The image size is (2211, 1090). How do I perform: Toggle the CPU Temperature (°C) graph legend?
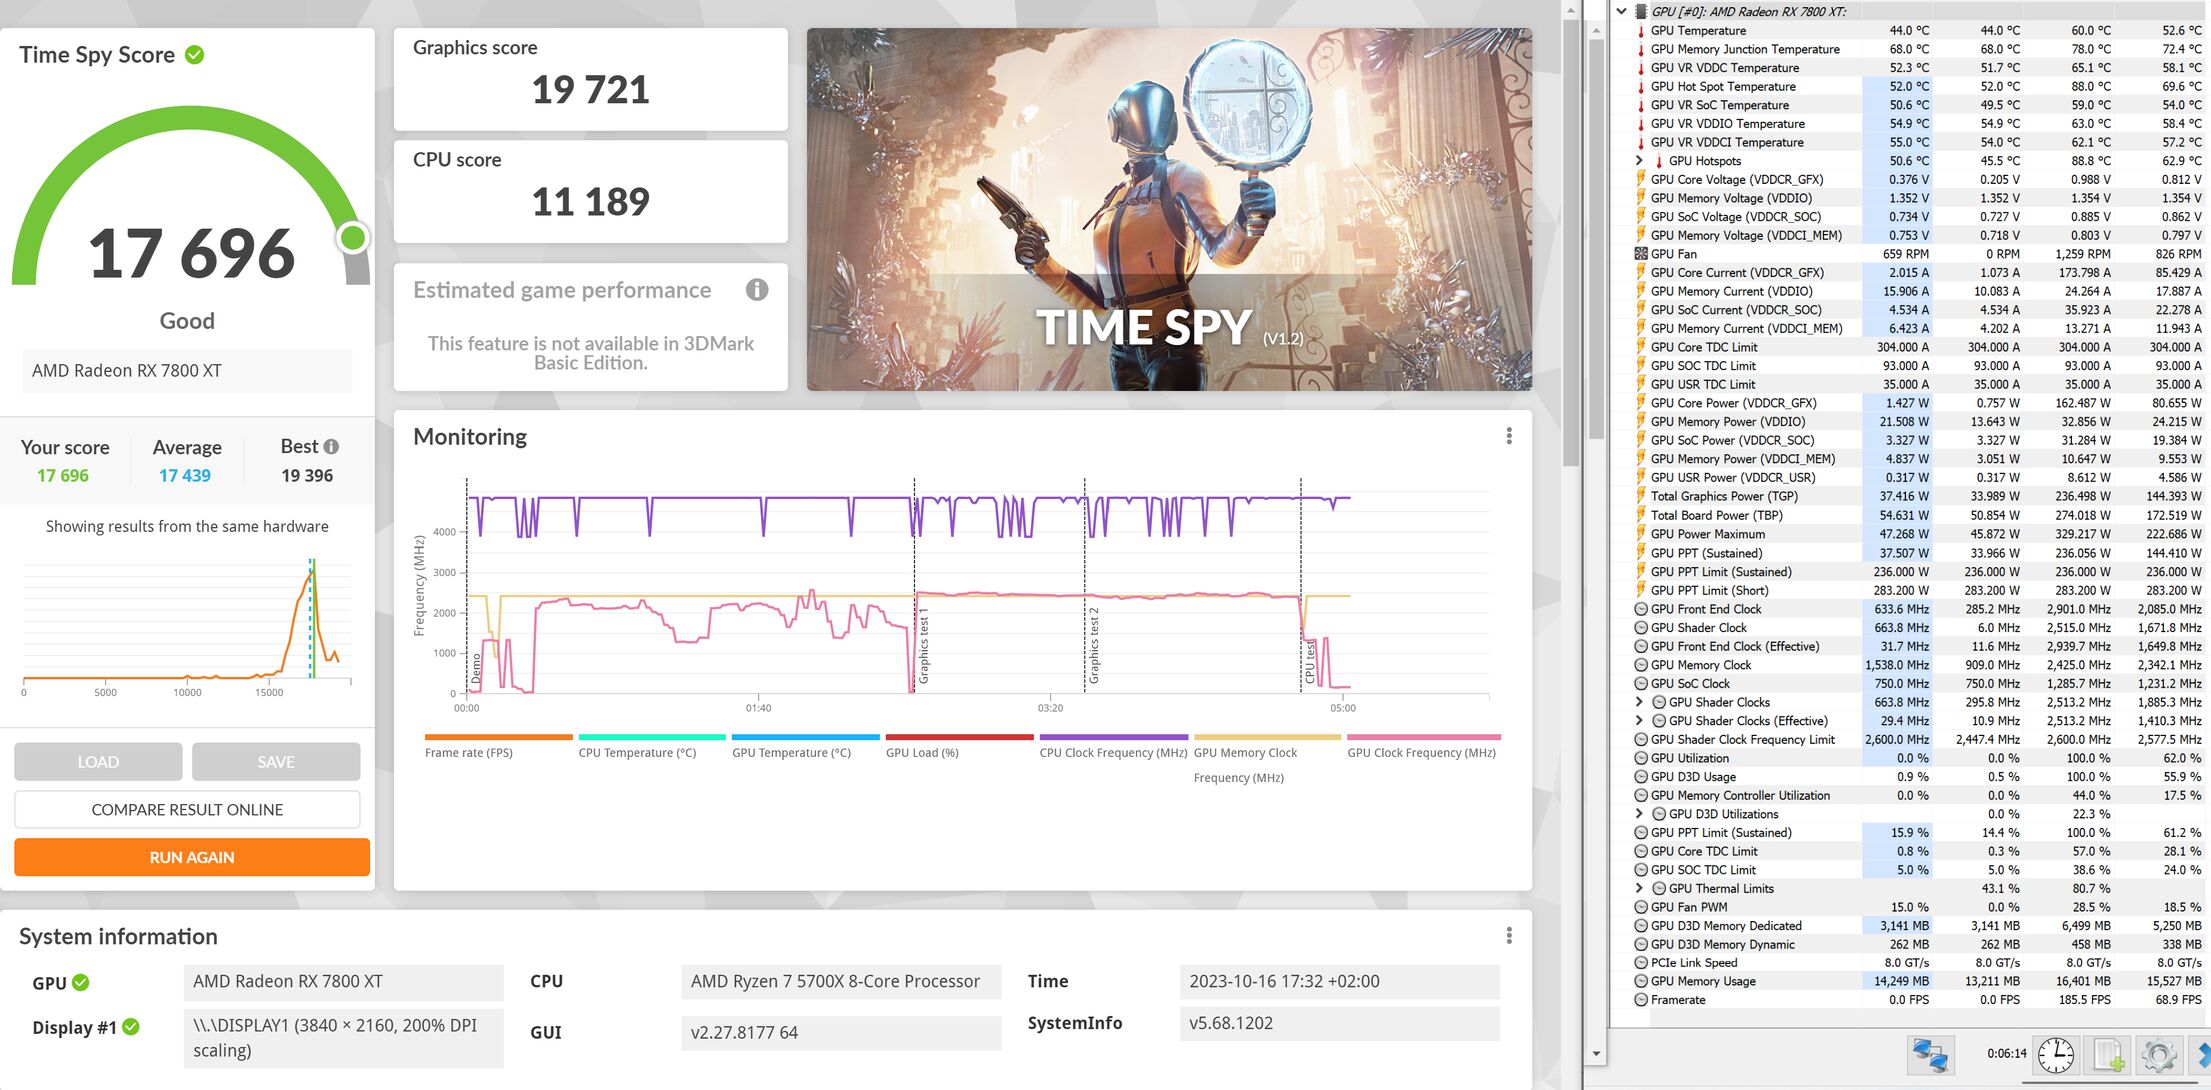[652, 747]
